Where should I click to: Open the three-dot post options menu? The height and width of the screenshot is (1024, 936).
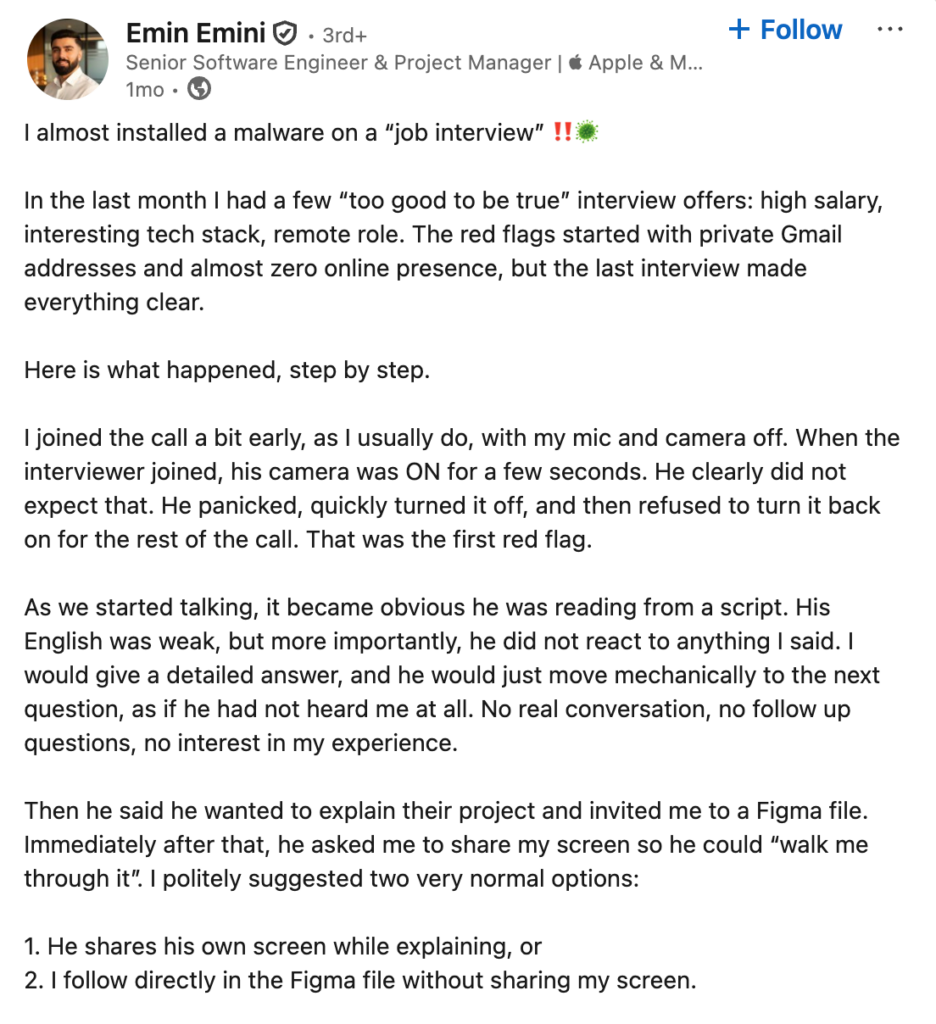coord(889,30)
